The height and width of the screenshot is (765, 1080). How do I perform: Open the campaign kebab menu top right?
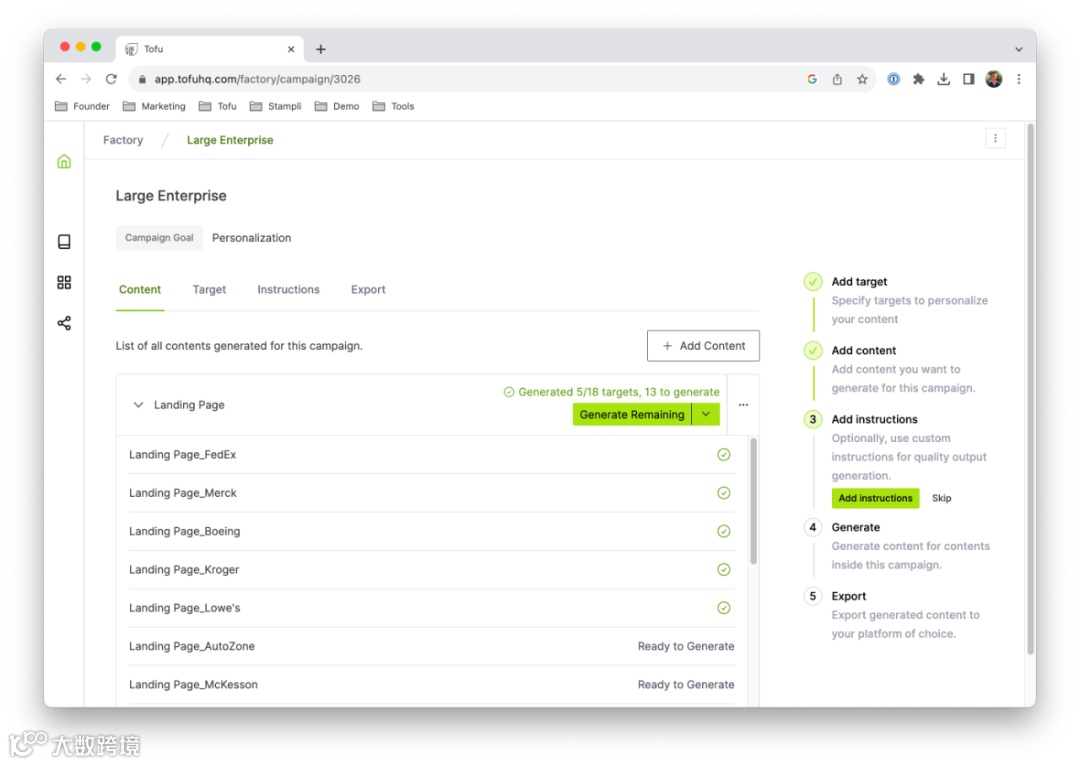[x=995, y=138]
